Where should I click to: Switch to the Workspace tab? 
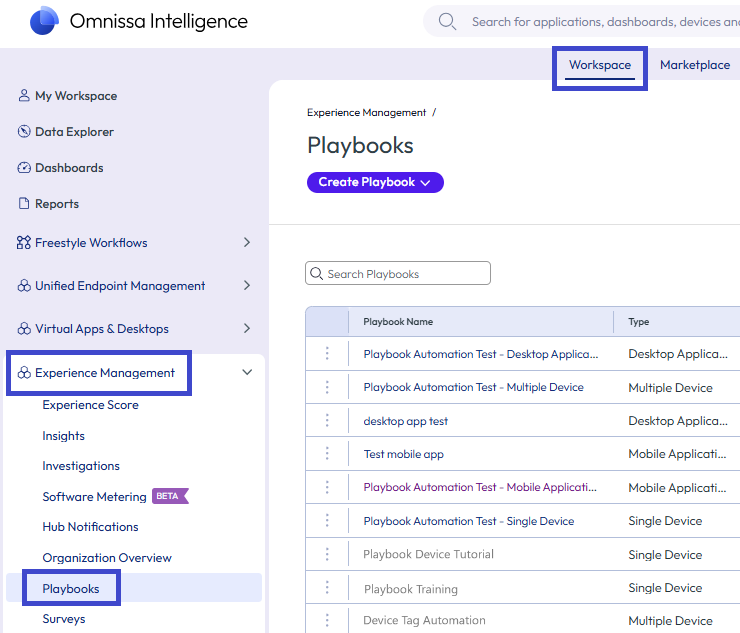point(600,65)
